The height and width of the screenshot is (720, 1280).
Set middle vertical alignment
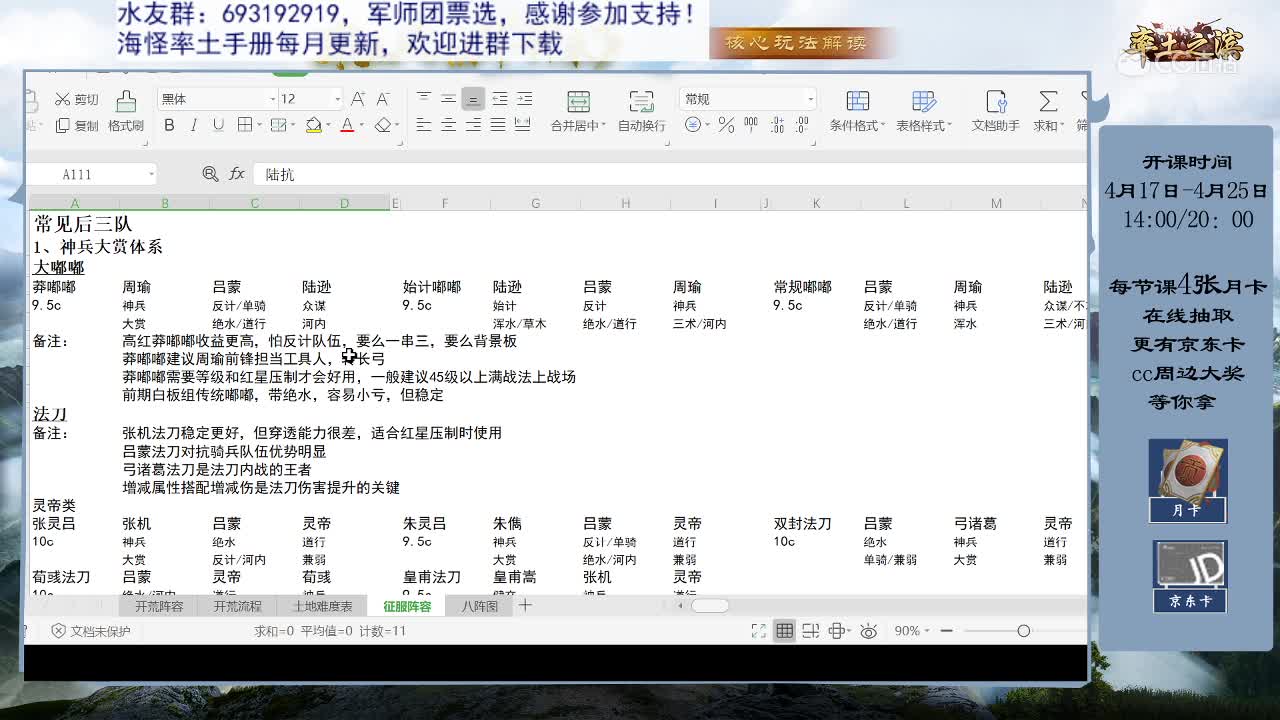click(448, 99)
